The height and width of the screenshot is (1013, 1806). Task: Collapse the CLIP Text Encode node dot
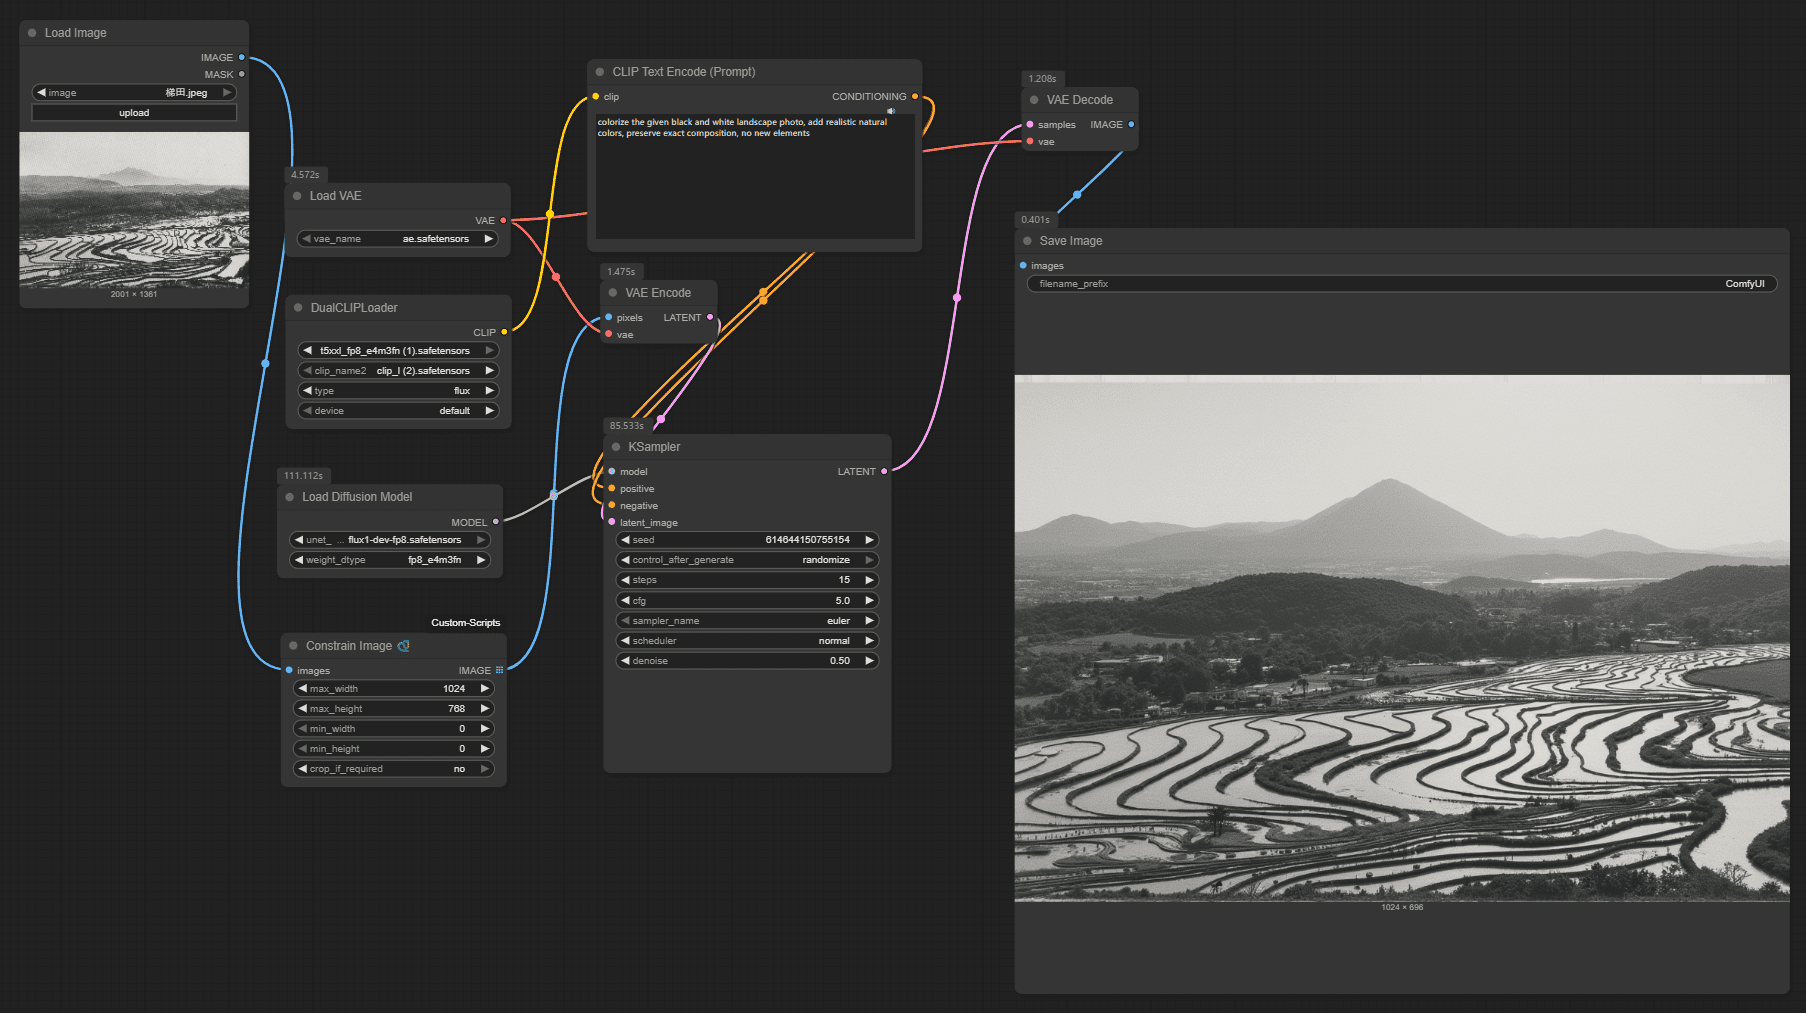600,72
